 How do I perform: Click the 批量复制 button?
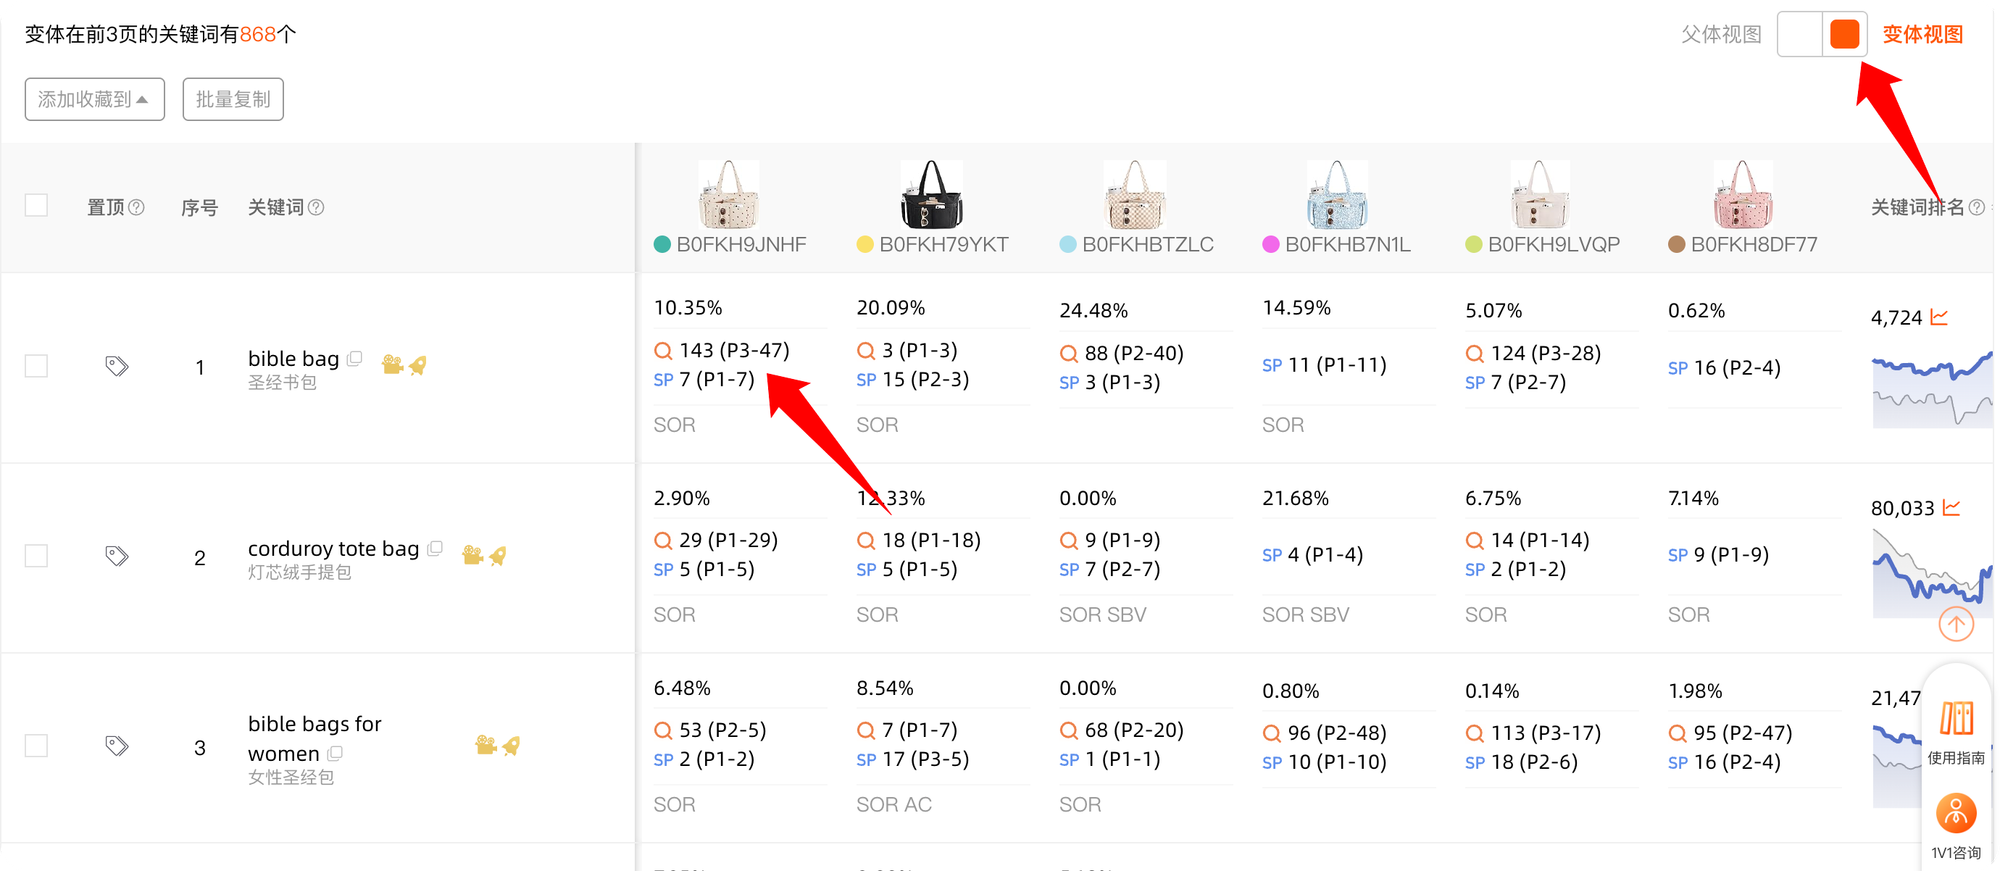(233, 99)
